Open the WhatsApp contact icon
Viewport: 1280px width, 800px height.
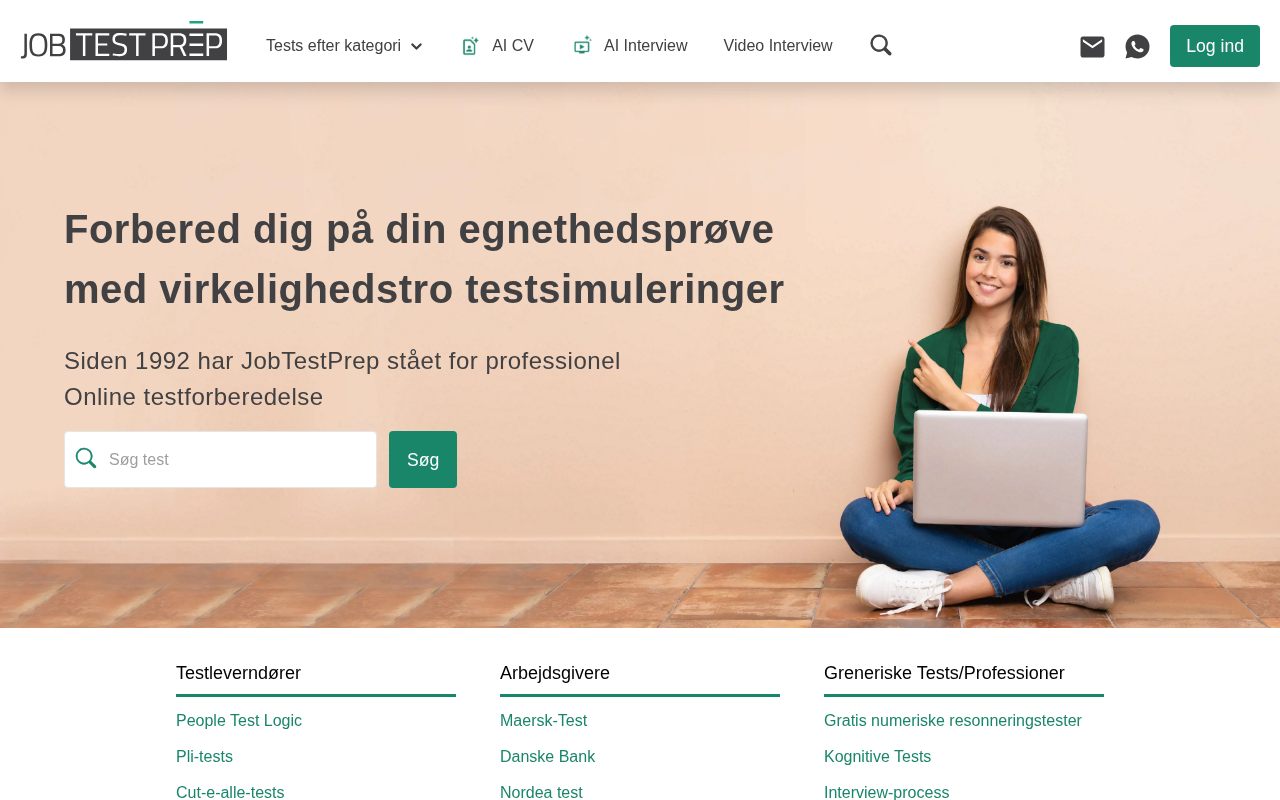[x=1137, y=46]
